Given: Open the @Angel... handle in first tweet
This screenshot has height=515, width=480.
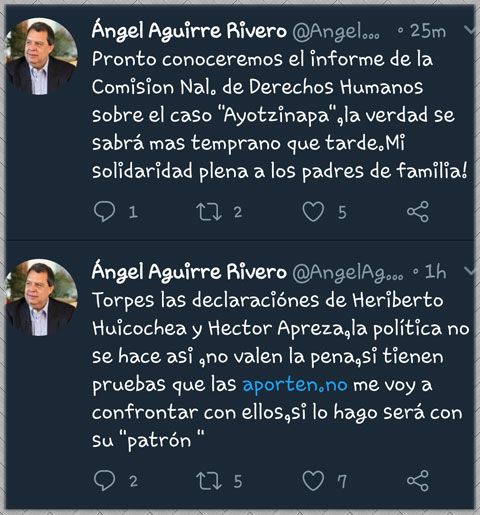Looking at the screenshot, I should tap(336, 32).
